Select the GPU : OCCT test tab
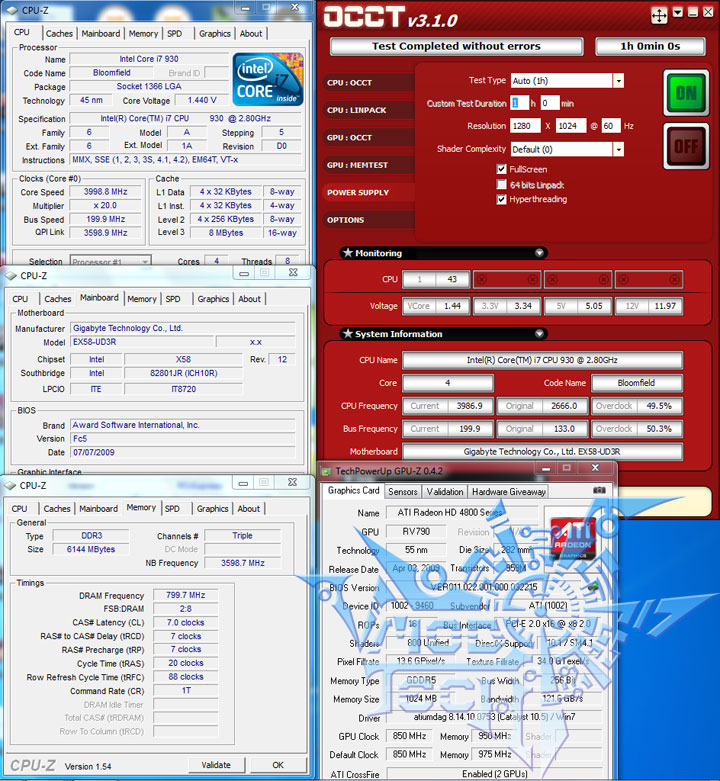The height and width of the screenshot is (781, 720). tap(368, 137)
